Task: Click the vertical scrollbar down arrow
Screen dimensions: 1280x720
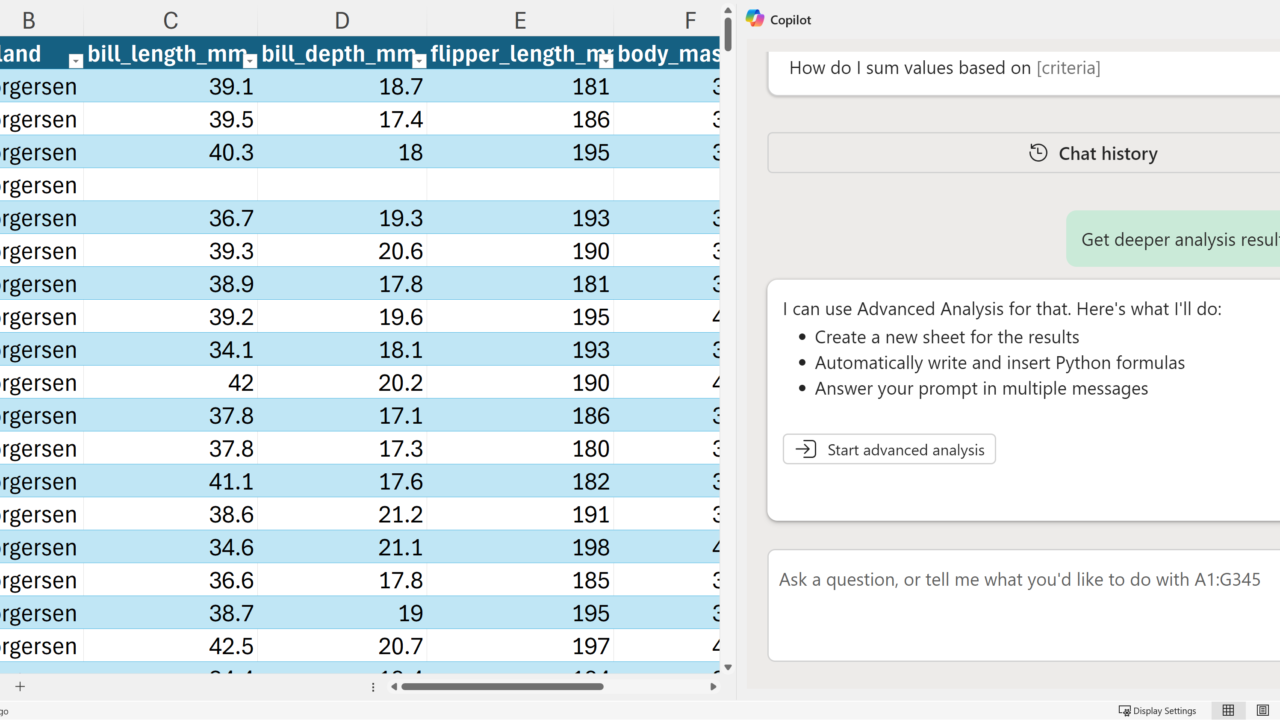Action: tap(728, 667)
